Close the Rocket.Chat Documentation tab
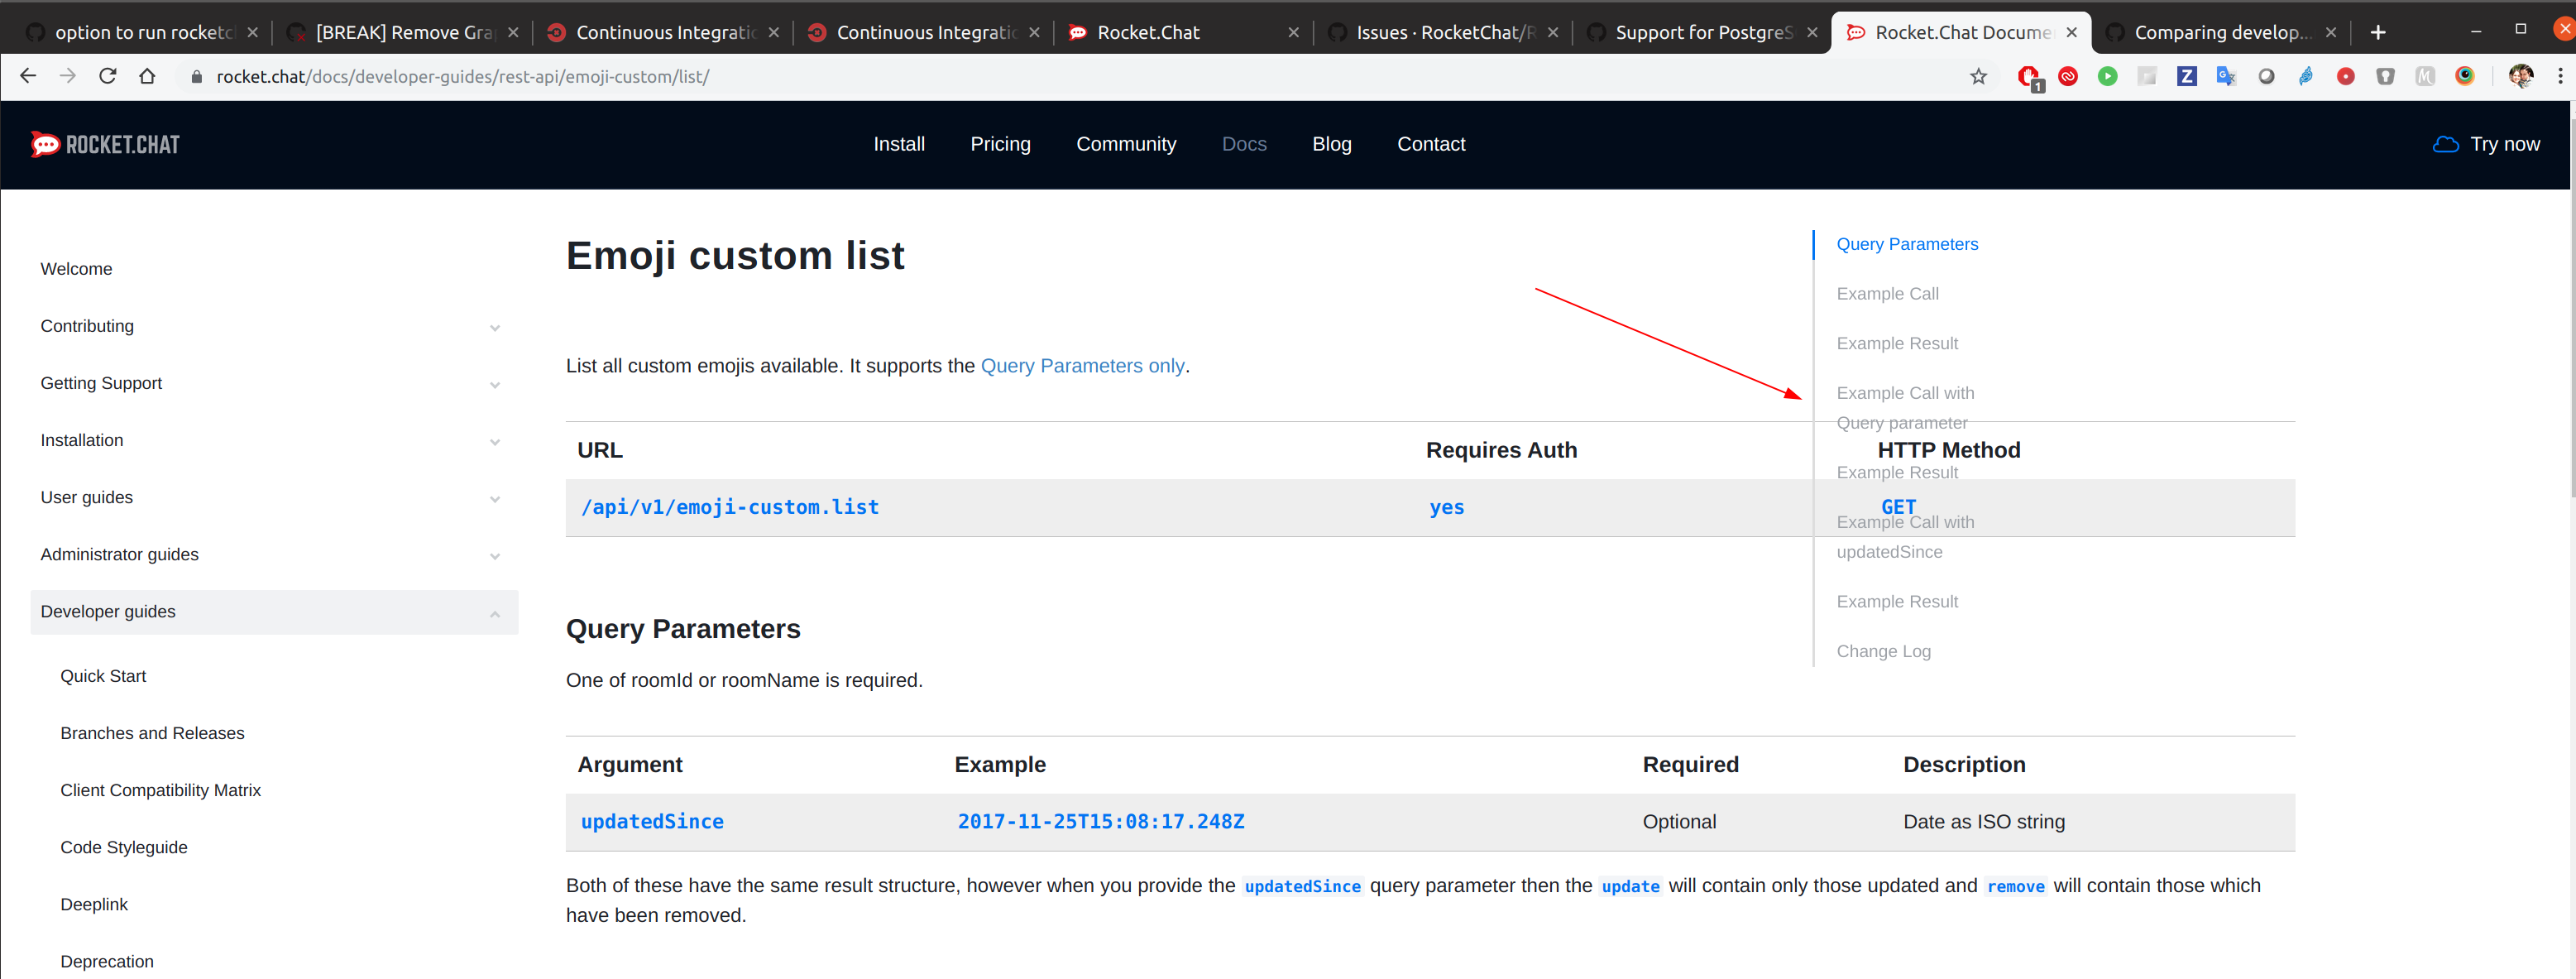 [x=2071, y=32]
